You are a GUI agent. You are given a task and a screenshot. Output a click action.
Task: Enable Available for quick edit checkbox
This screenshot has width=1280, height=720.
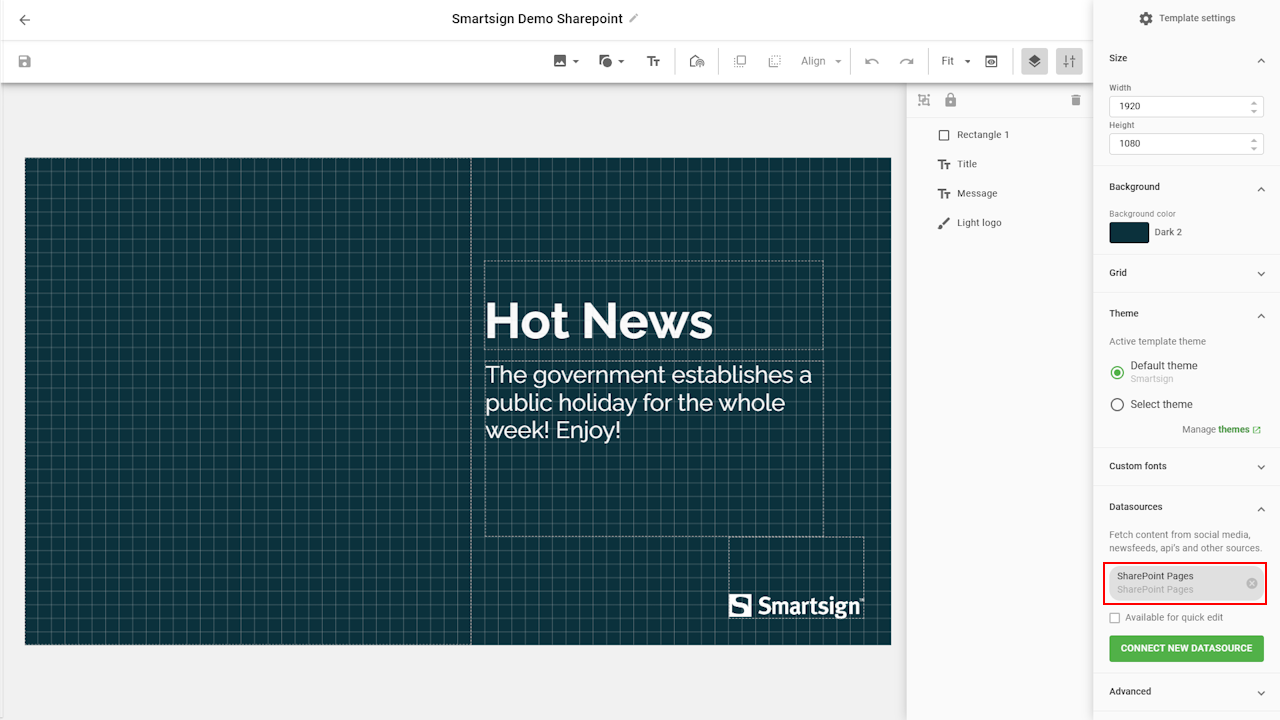point(1115,618)
